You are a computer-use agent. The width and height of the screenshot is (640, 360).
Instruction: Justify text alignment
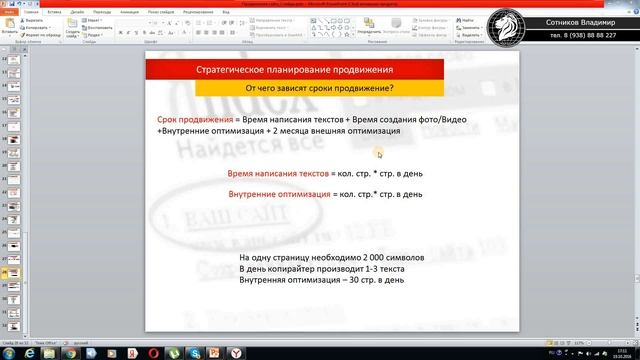[x=222, y=33]
